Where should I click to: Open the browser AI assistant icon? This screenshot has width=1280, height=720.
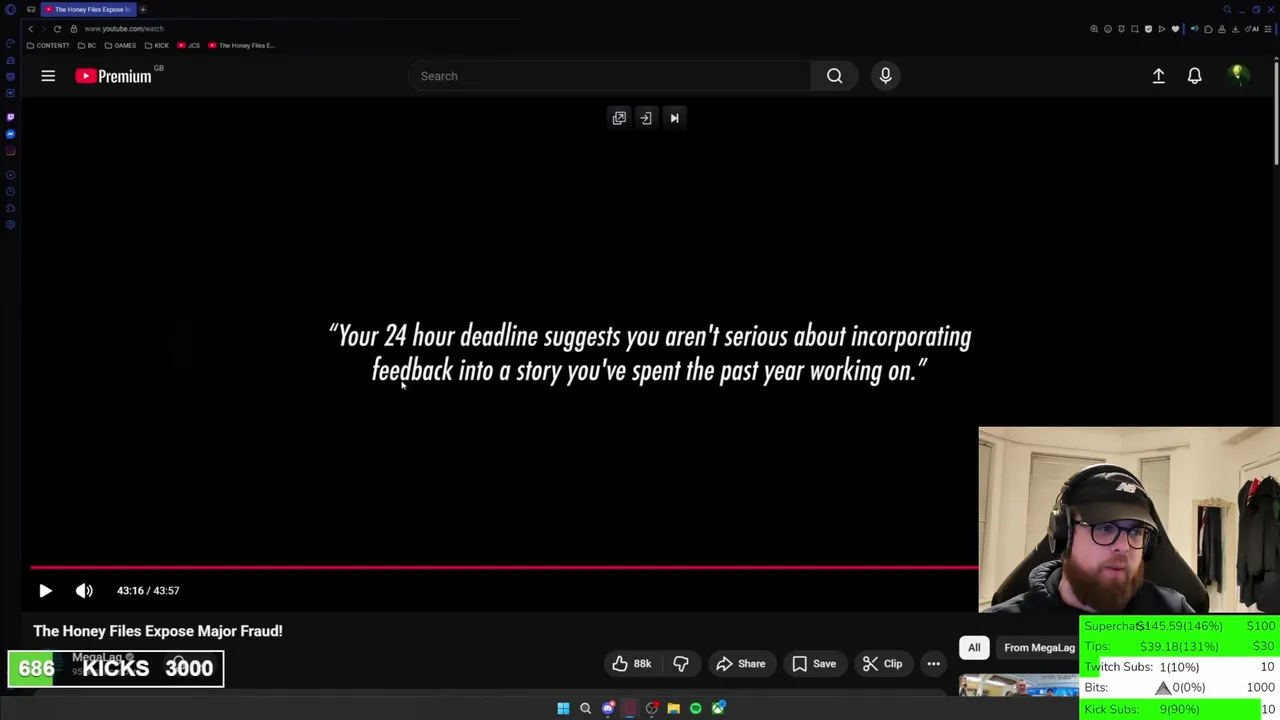[x=1253, y=29]
